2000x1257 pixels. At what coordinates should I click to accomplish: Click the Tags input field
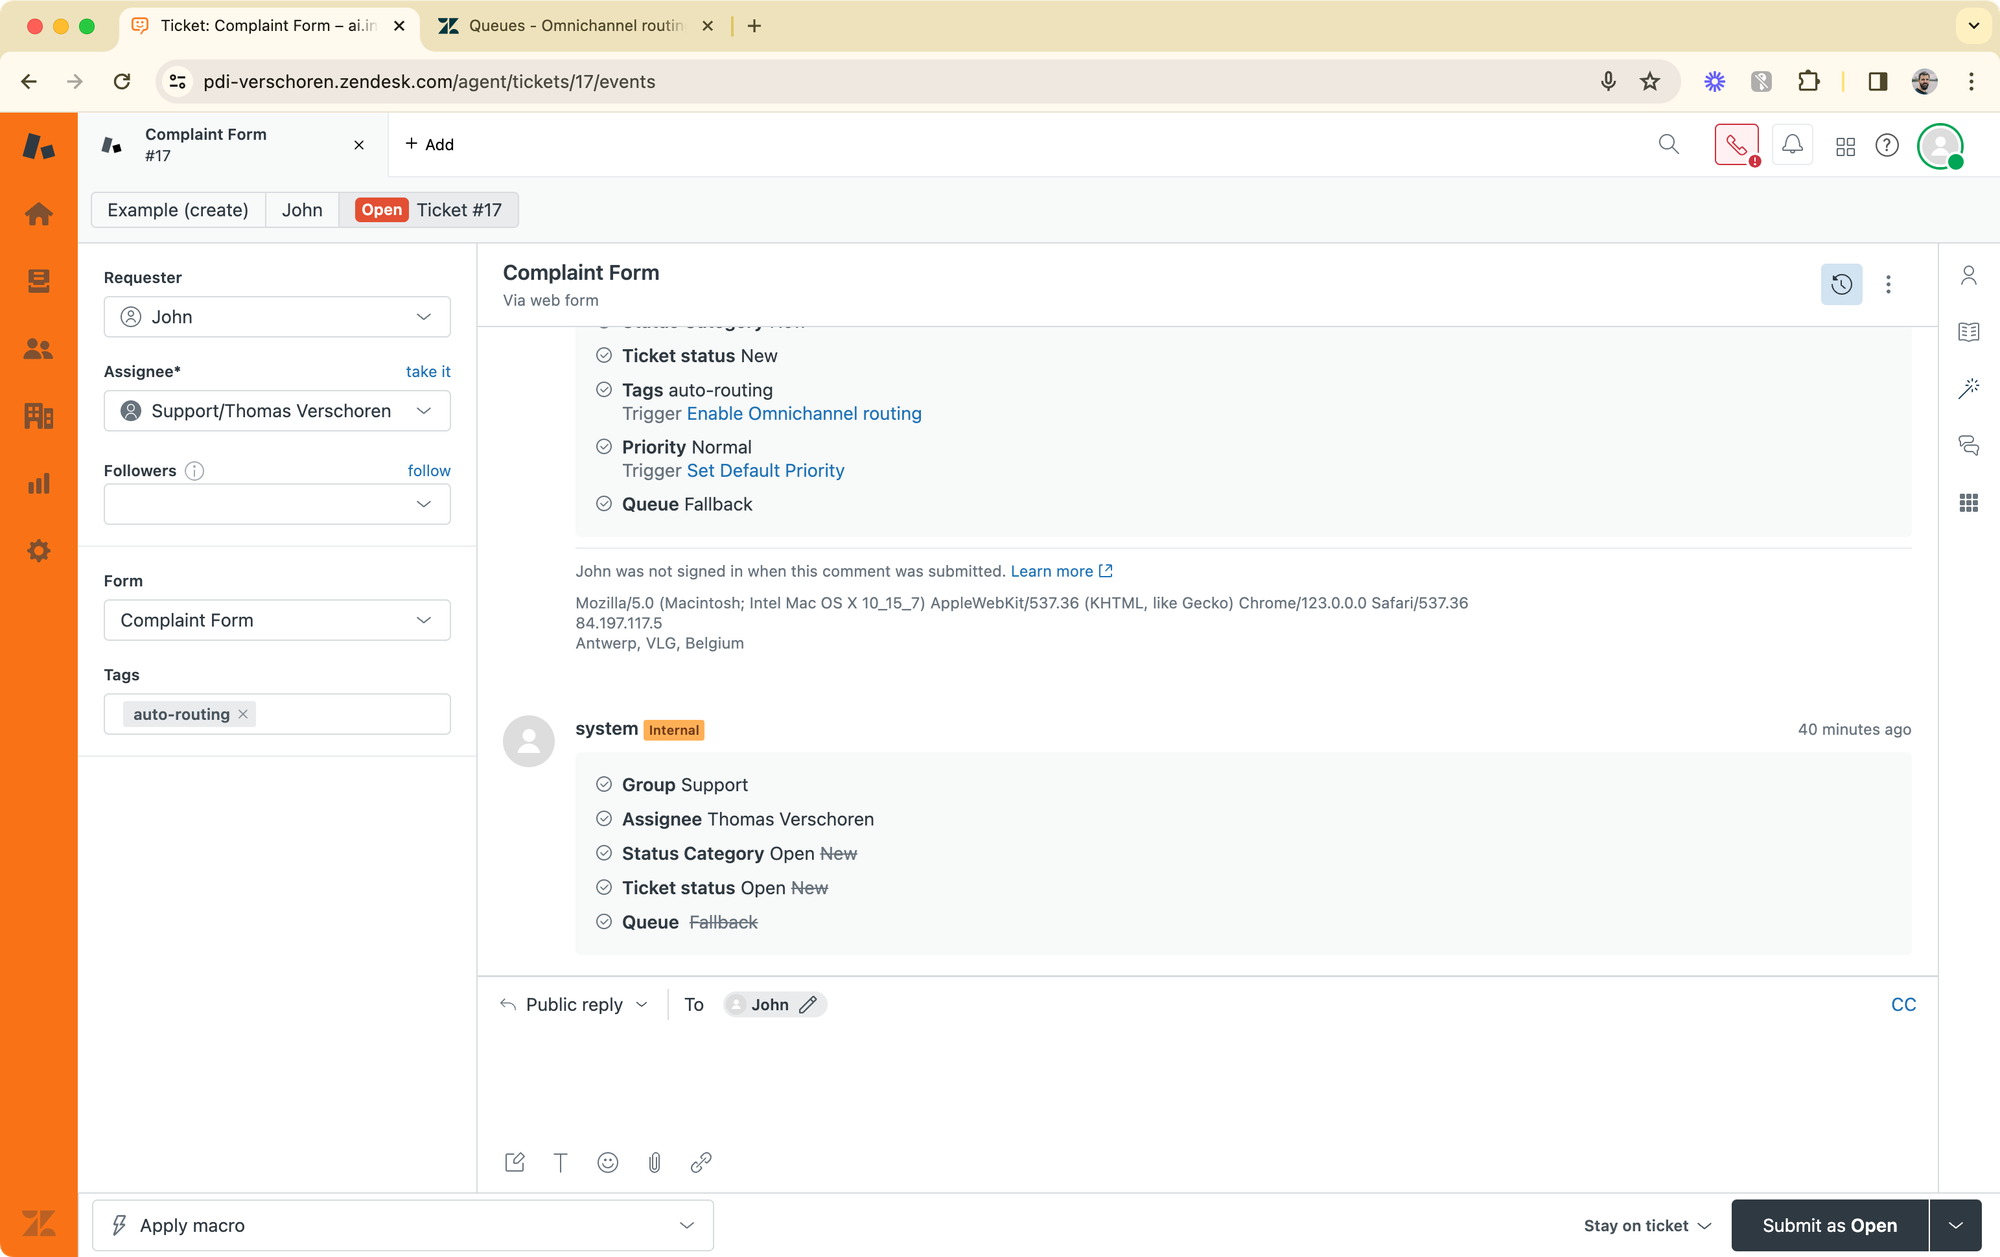coord(350,714)
